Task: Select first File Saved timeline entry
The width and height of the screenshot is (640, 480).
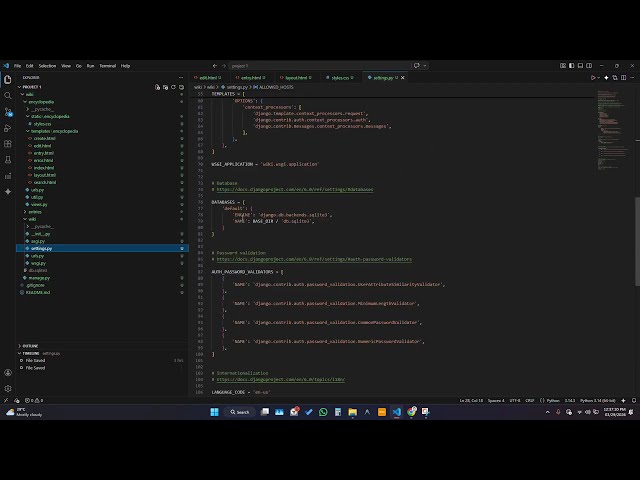Action: click(36, 360)
